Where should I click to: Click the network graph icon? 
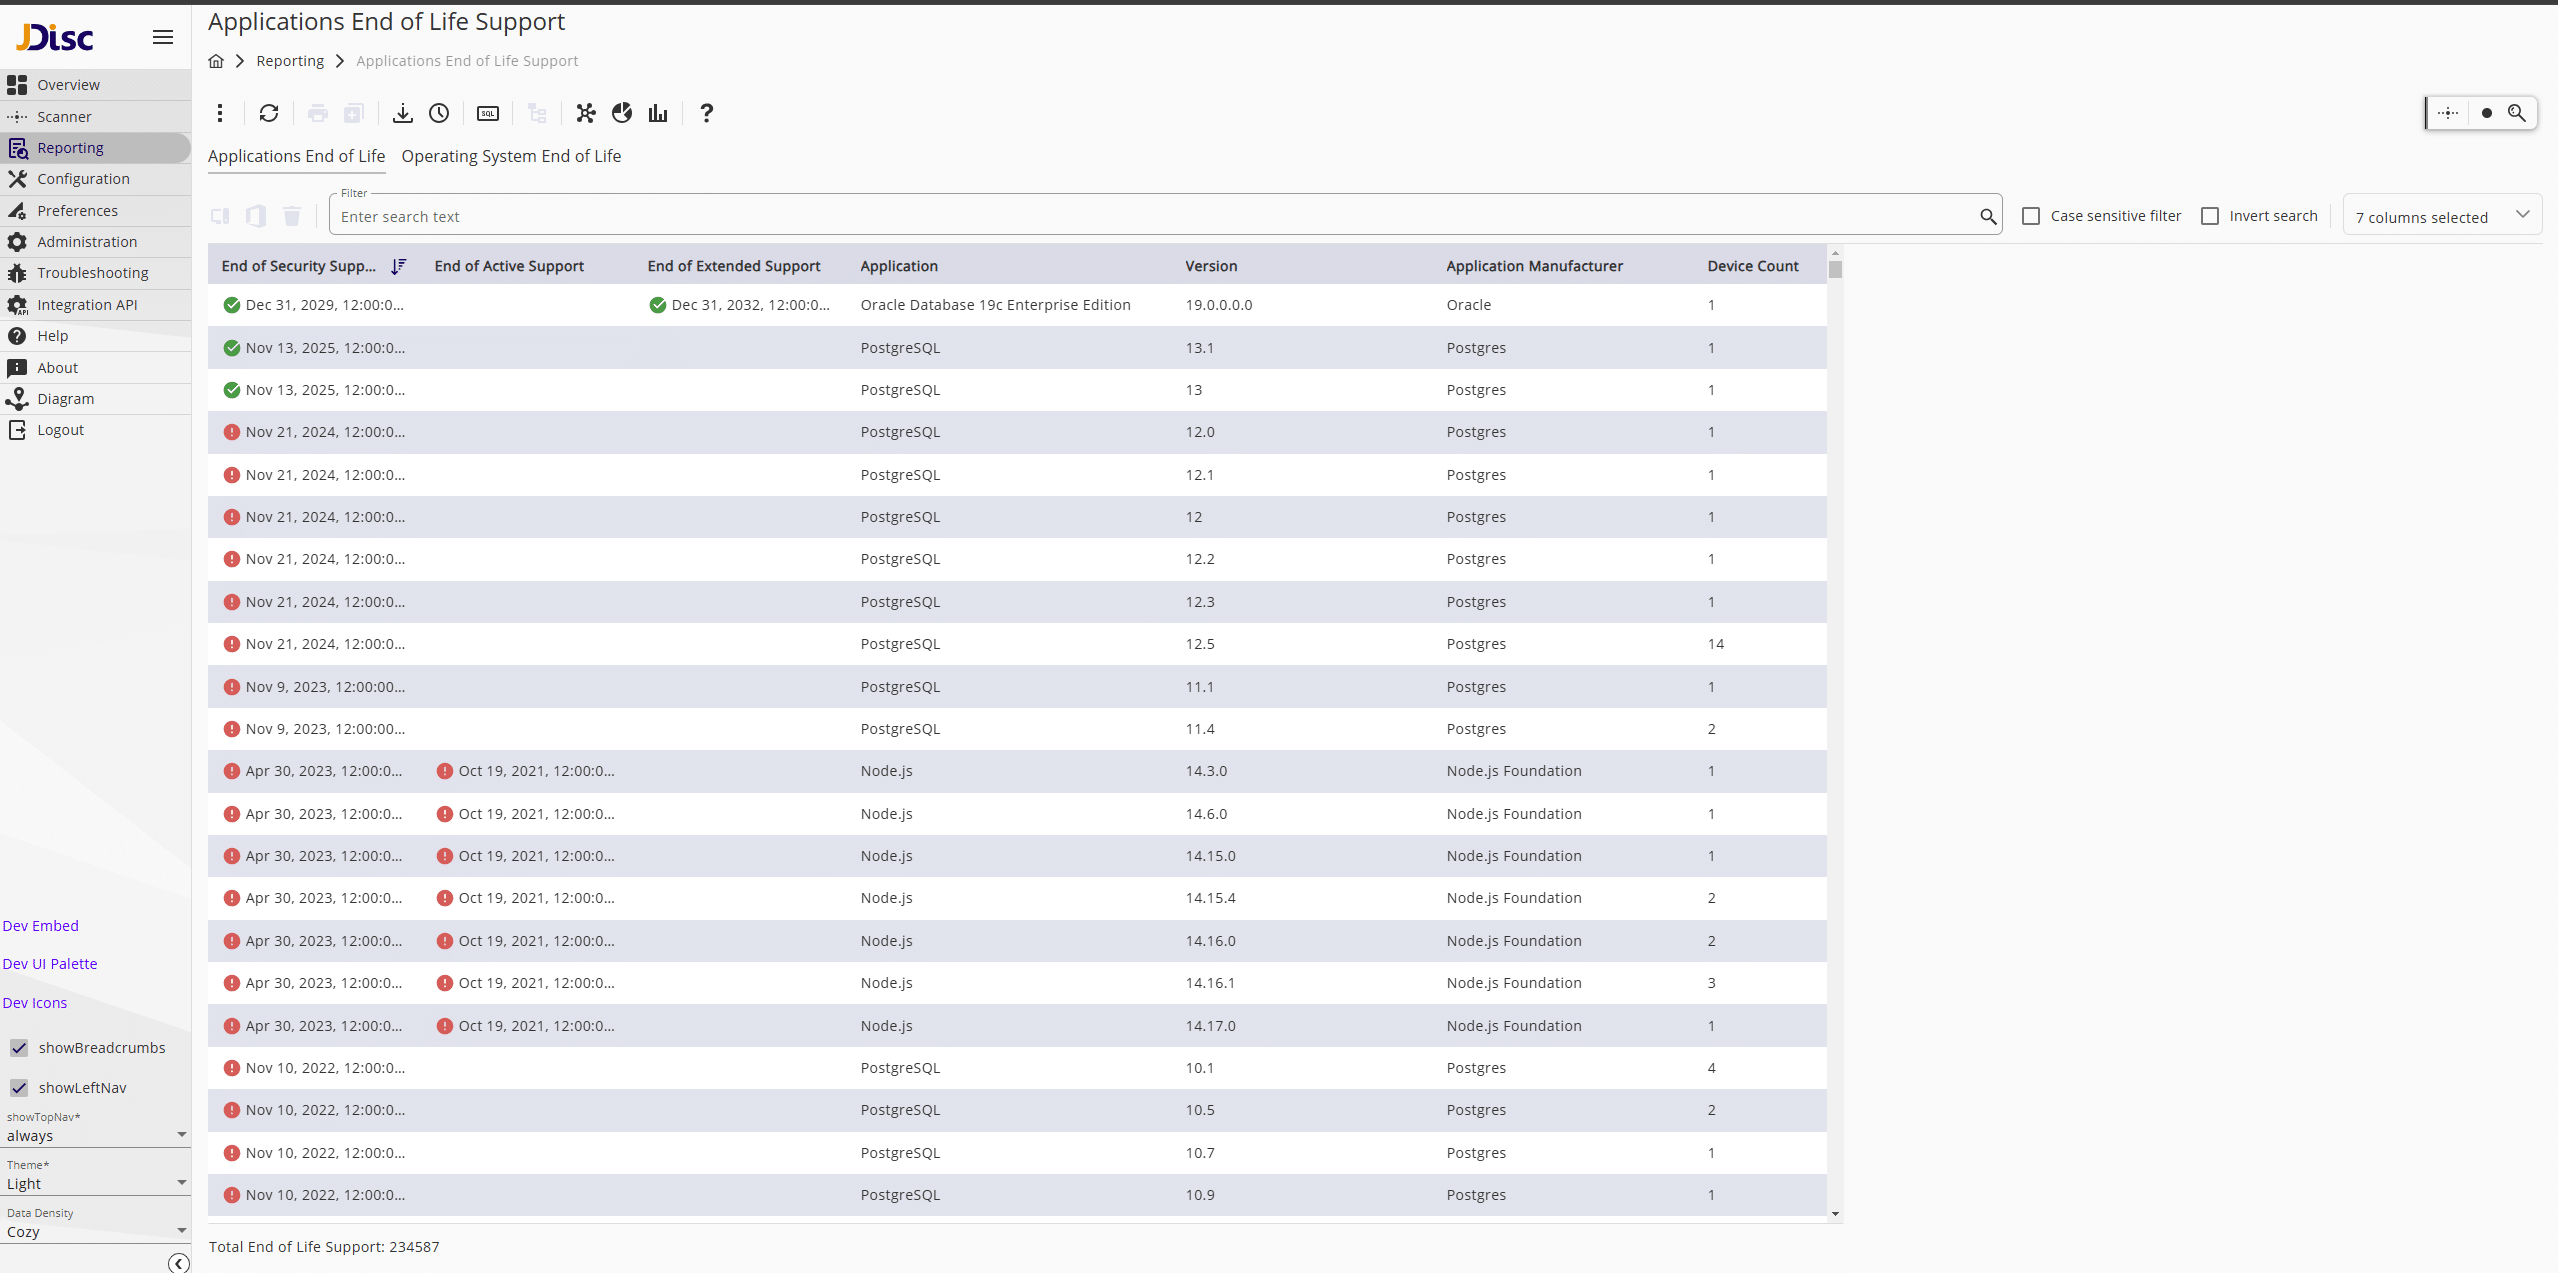click(586, 113)
